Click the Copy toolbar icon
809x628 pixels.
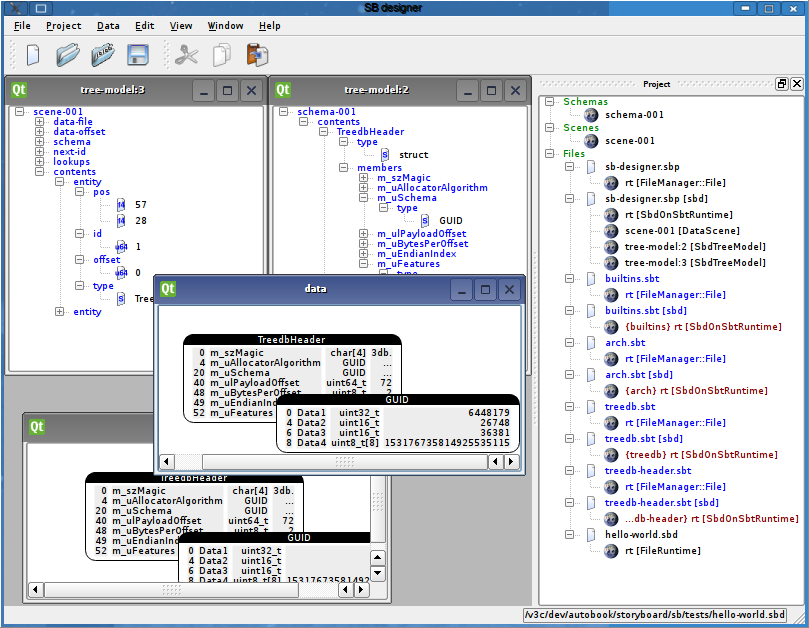coord(222,55)
